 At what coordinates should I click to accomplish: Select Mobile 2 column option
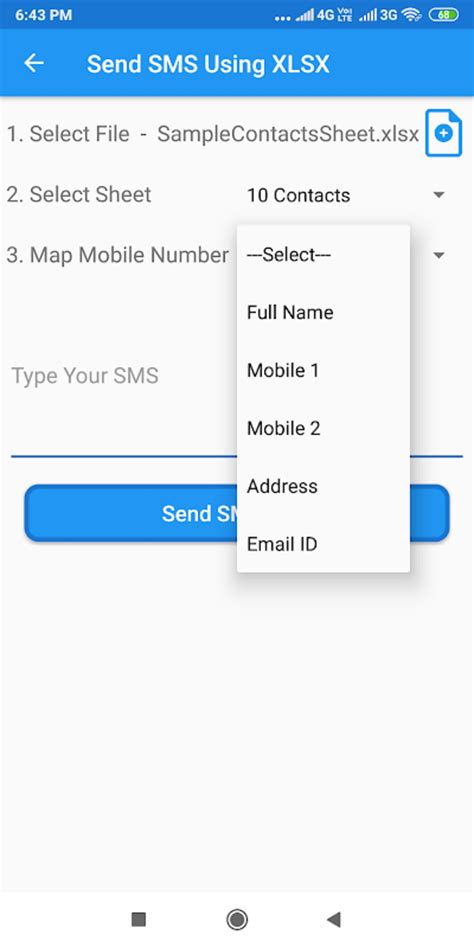323,429
